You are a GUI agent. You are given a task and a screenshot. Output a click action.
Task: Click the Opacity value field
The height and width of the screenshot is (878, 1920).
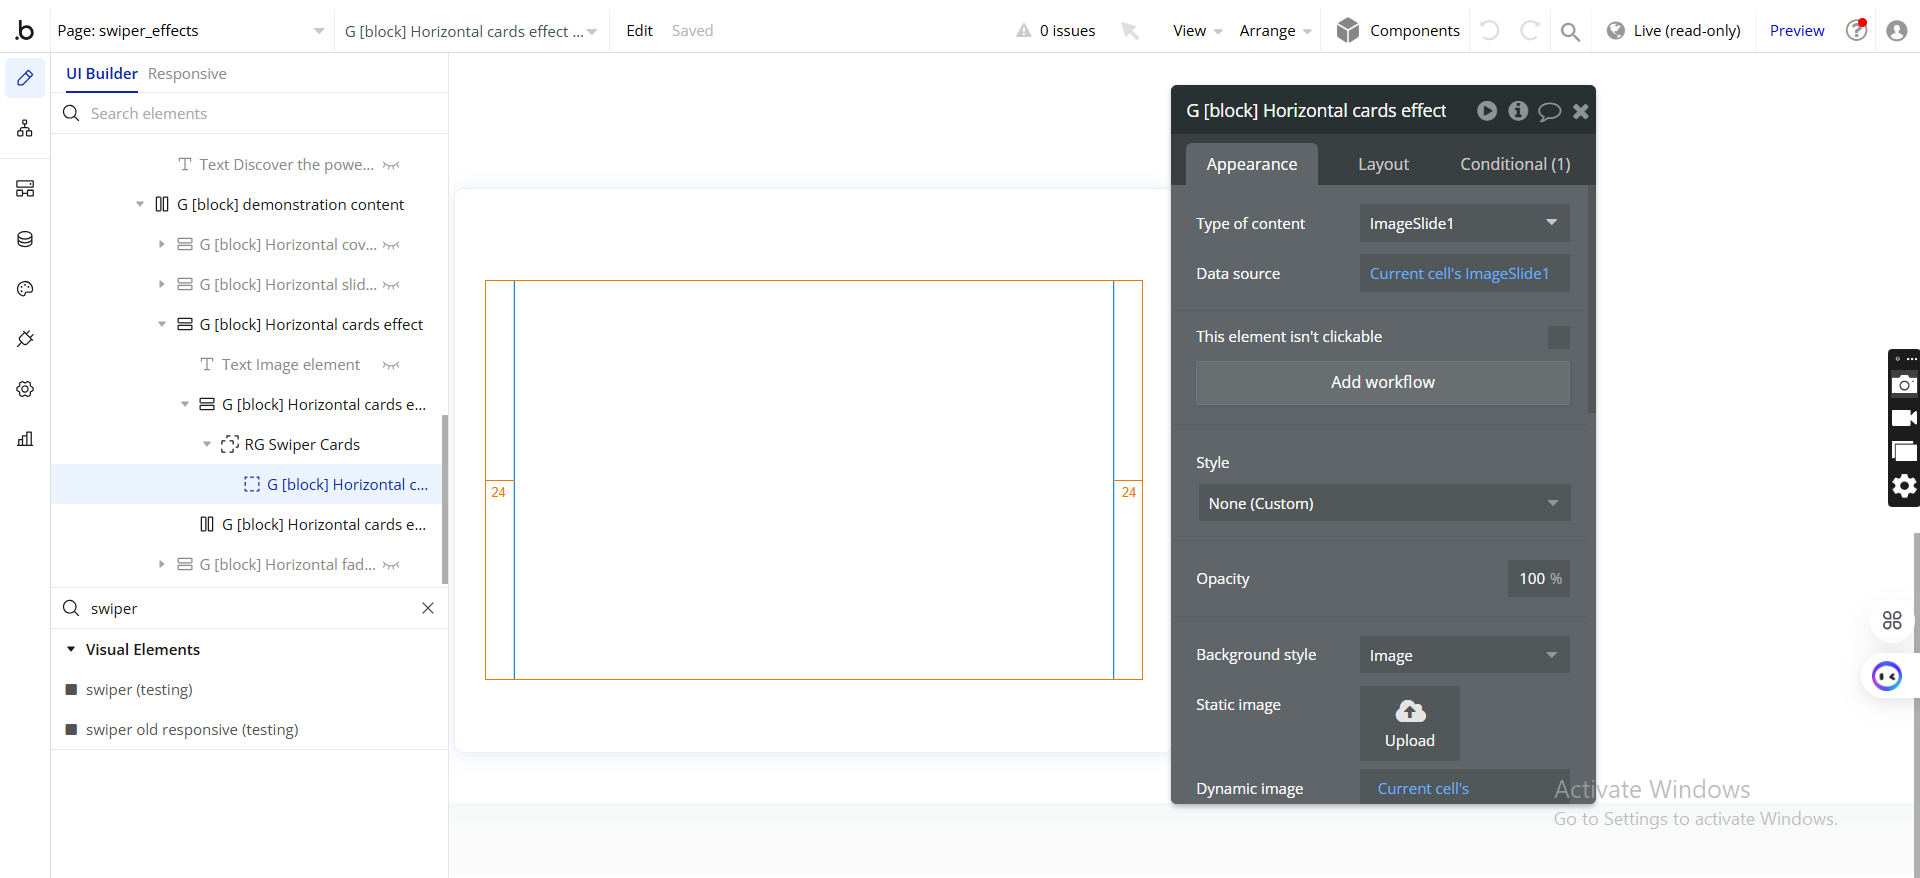pyautogui.click(x=1538, y=579)
